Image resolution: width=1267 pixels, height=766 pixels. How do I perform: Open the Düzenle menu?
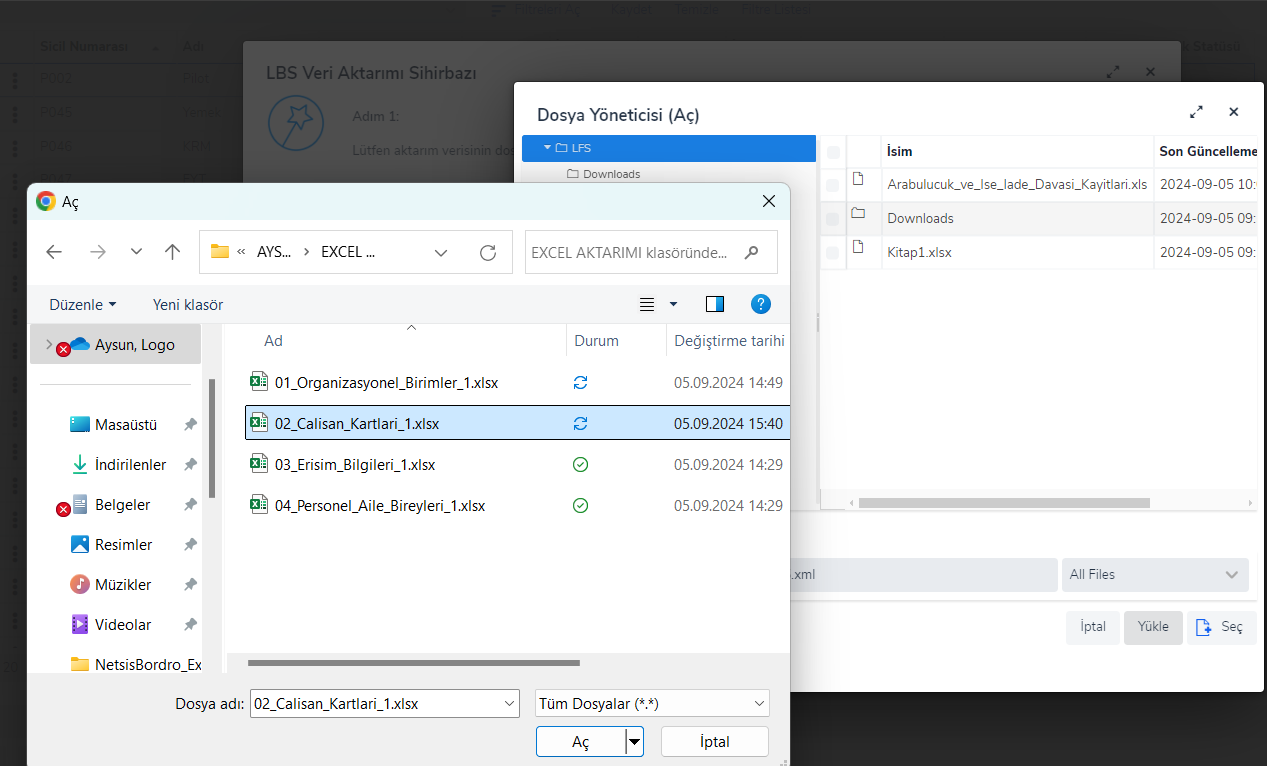coord(82,304)
